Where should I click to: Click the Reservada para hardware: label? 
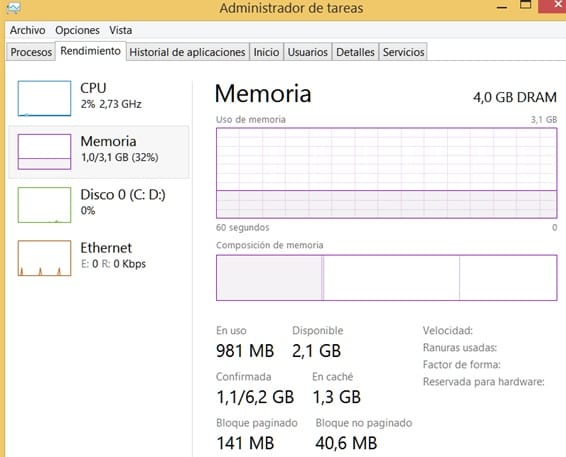tap(484, 382)
